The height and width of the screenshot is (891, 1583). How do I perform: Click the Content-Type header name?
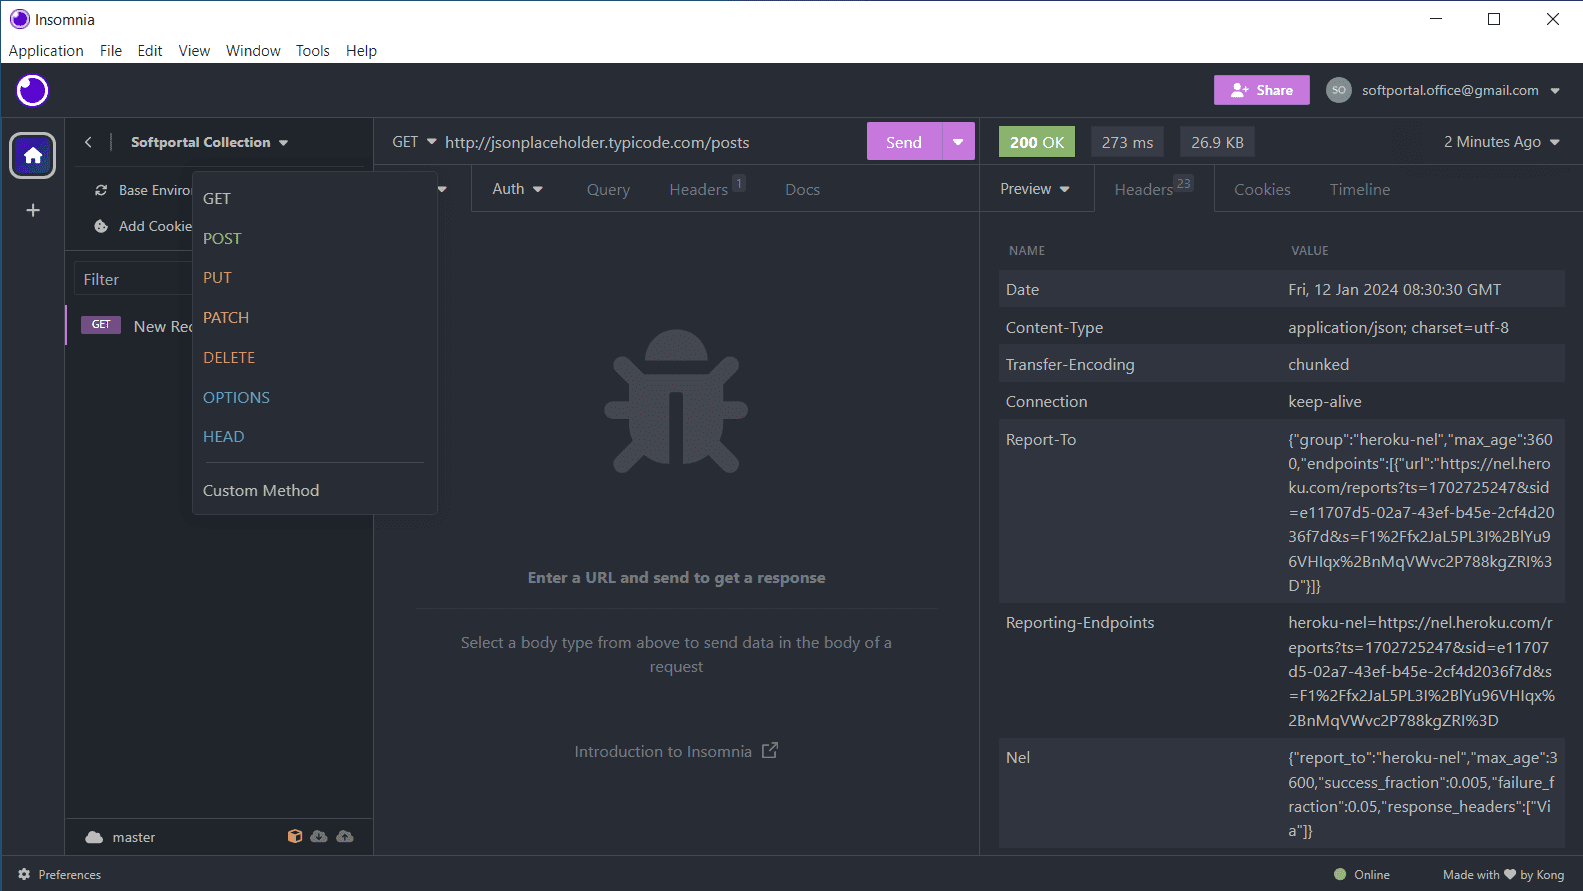coord(1054,327)
